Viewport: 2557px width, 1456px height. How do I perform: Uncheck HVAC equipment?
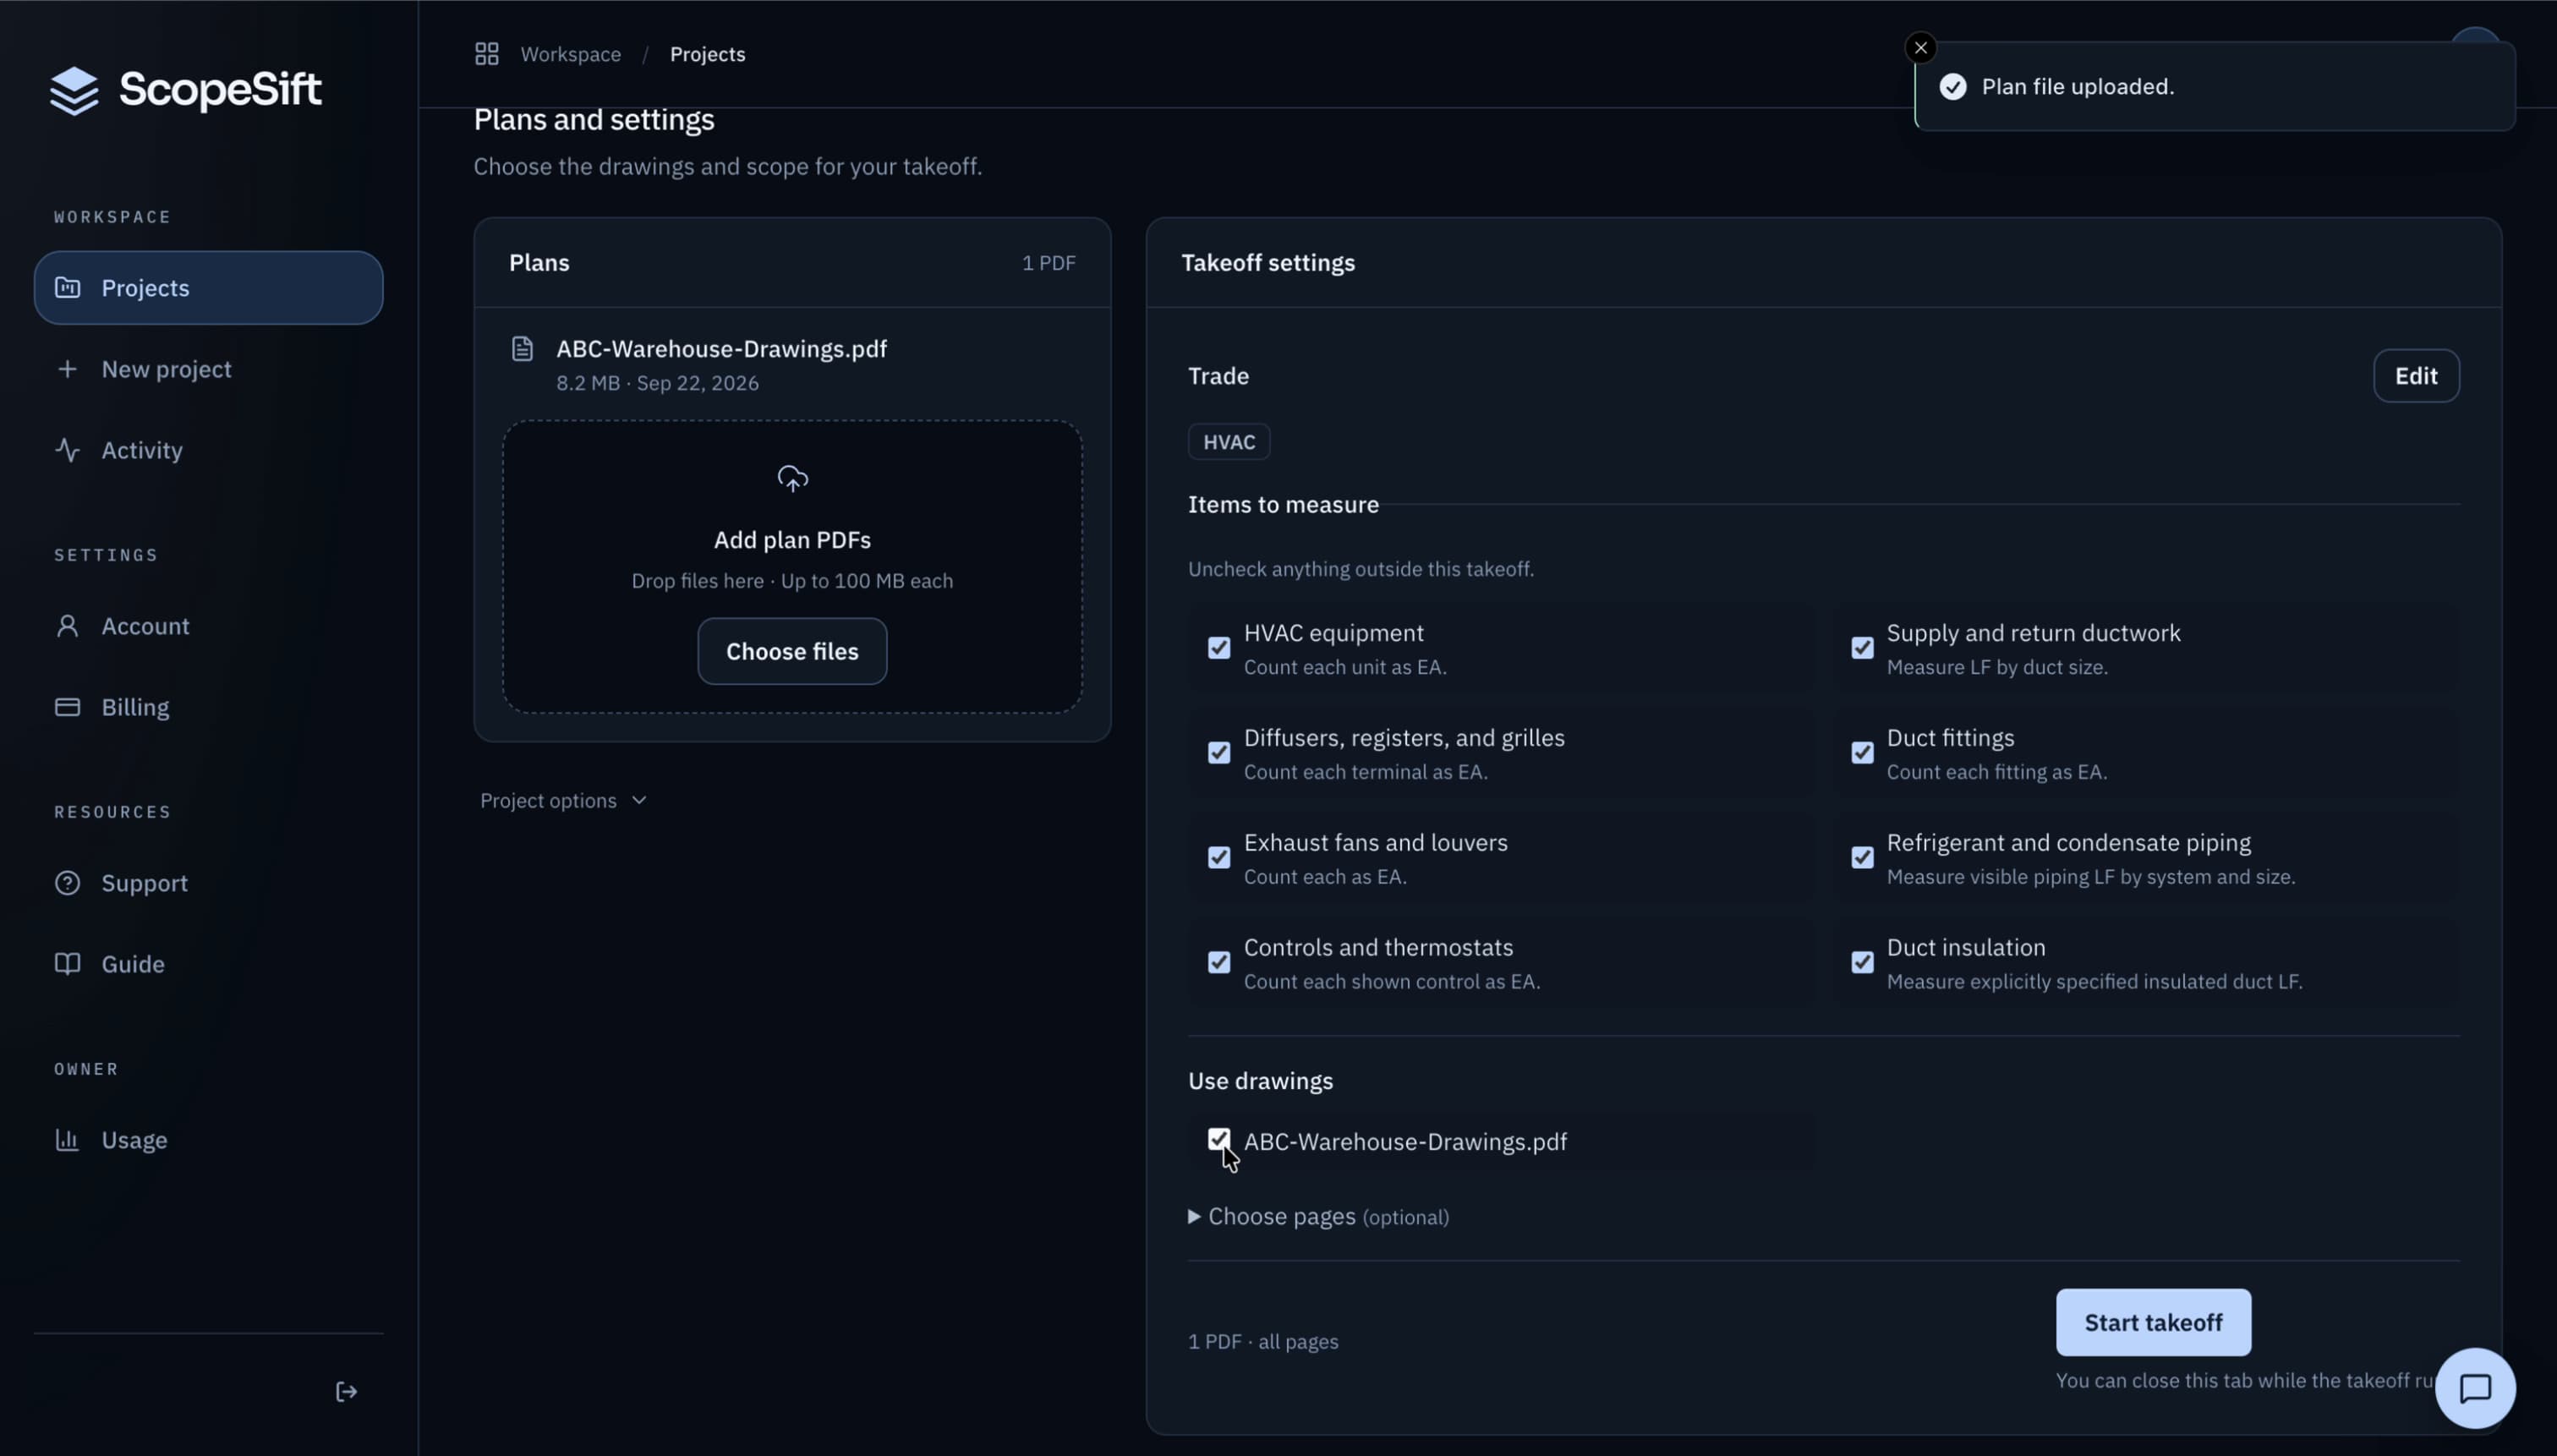click(1218, 648)
